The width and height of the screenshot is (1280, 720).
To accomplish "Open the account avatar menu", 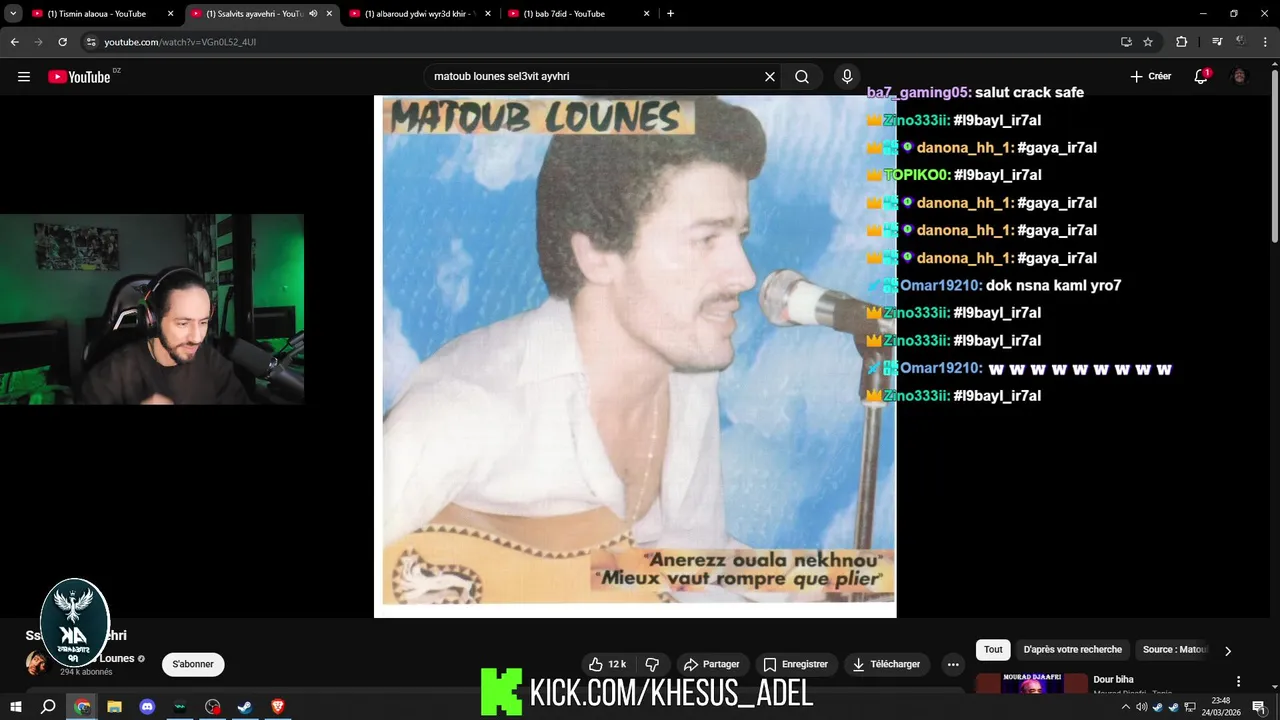I will point(1240,76).
